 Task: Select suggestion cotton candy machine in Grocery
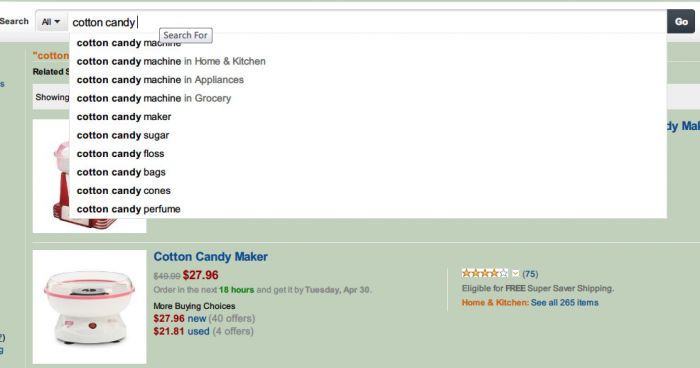point(368,98)
